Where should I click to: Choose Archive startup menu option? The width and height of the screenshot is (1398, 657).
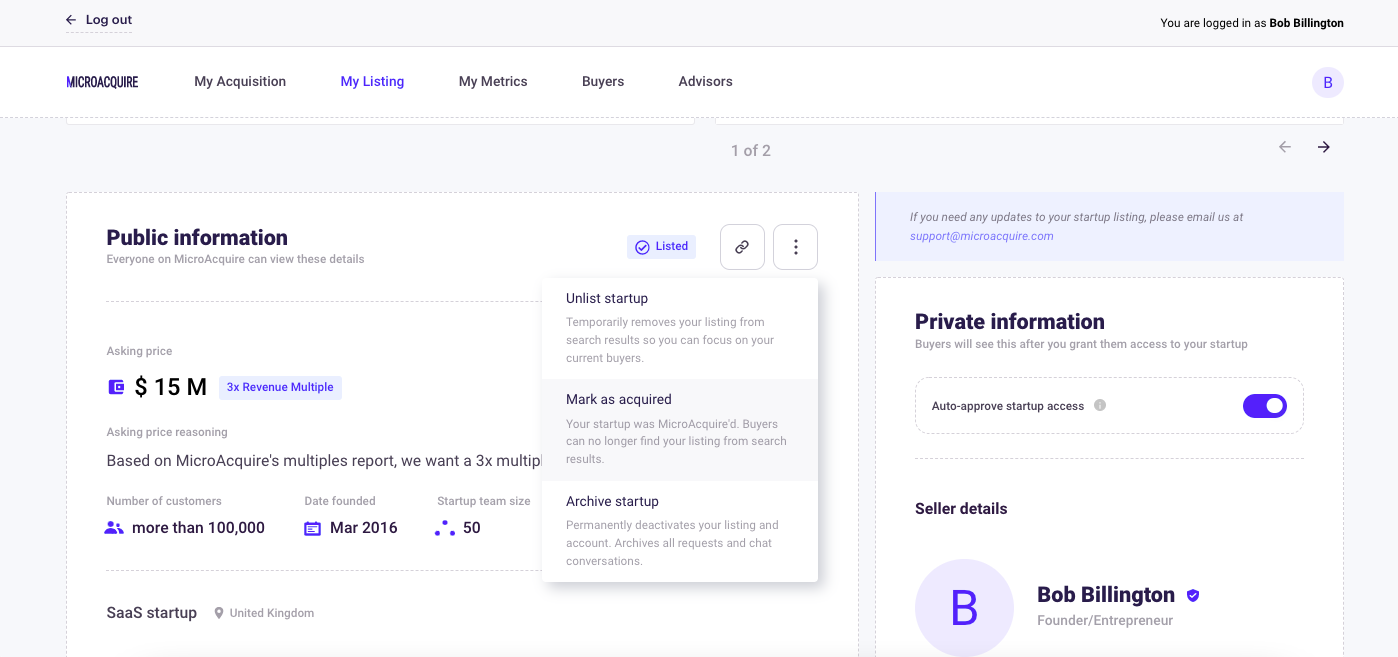[x=680, y=531]
